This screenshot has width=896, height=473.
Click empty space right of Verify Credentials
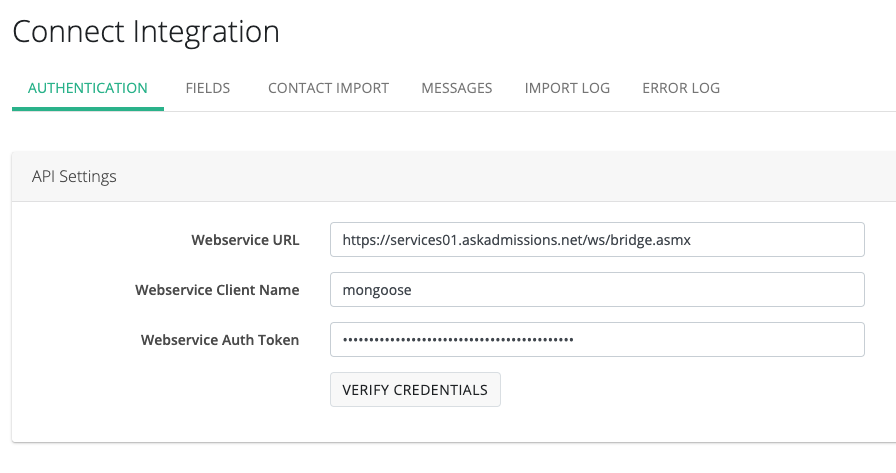[680, 390]
